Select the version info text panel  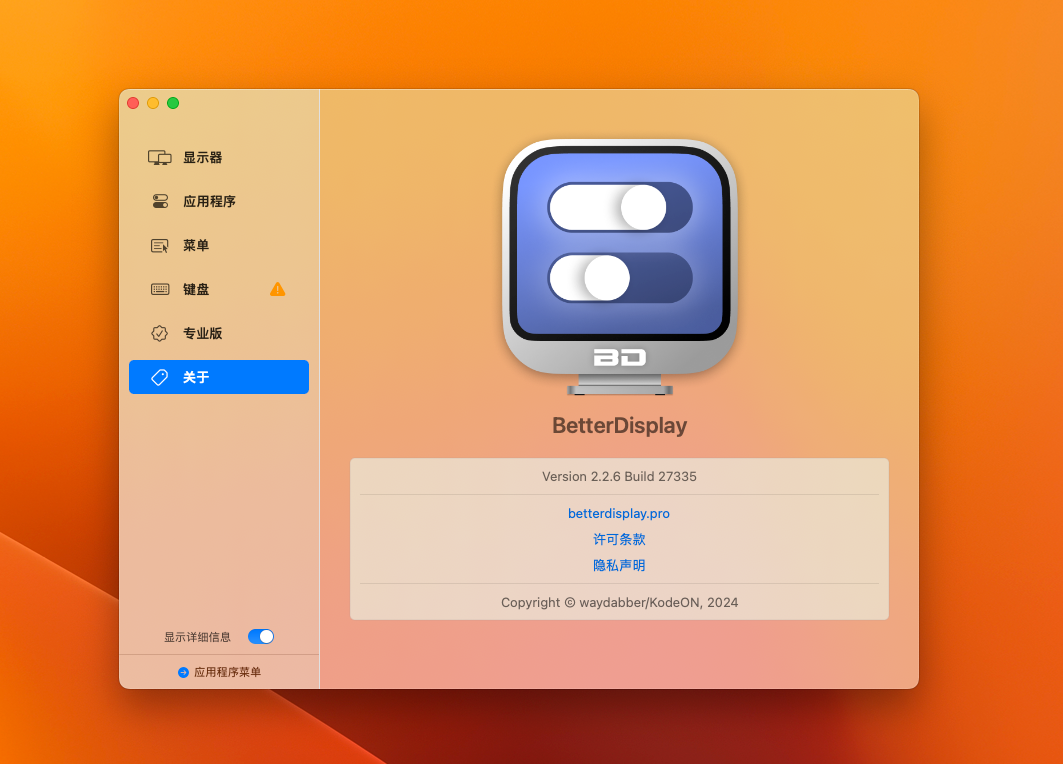[x=619, y=477]
